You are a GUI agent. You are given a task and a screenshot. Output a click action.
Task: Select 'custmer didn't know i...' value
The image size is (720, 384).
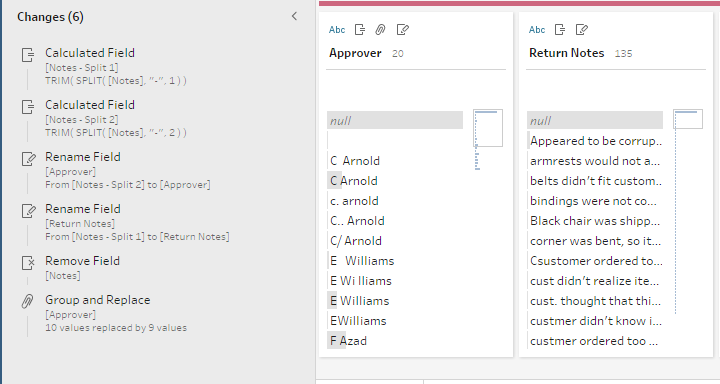(x=595, y=321)
